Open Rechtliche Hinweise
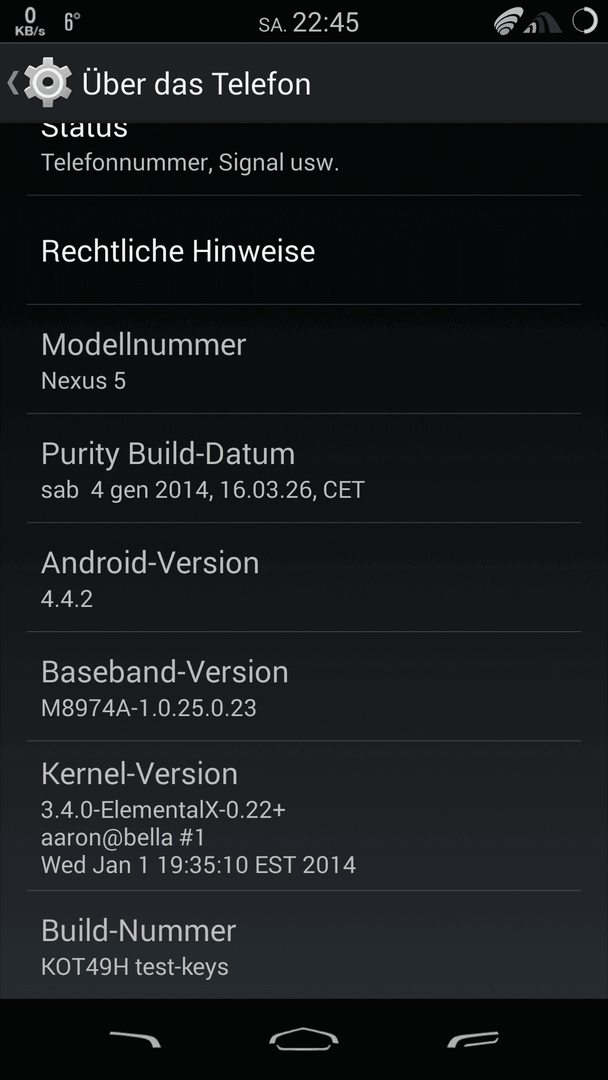Screen dimensions: 608x1080 point(304,250)
